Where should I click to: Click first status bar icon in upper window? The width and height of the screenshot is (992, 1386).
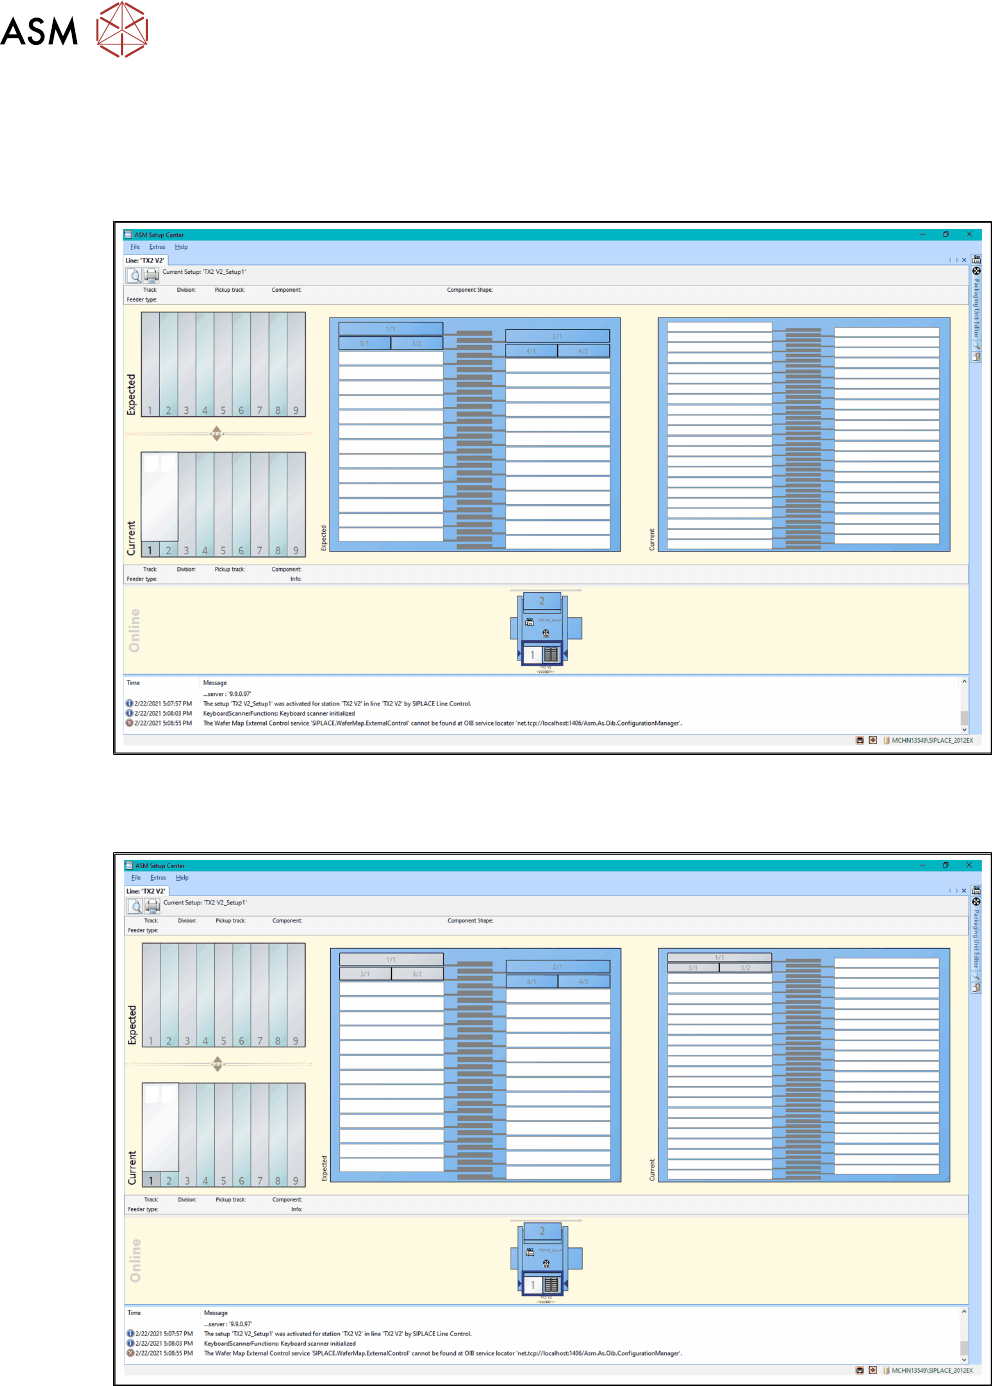coord(860,740)
